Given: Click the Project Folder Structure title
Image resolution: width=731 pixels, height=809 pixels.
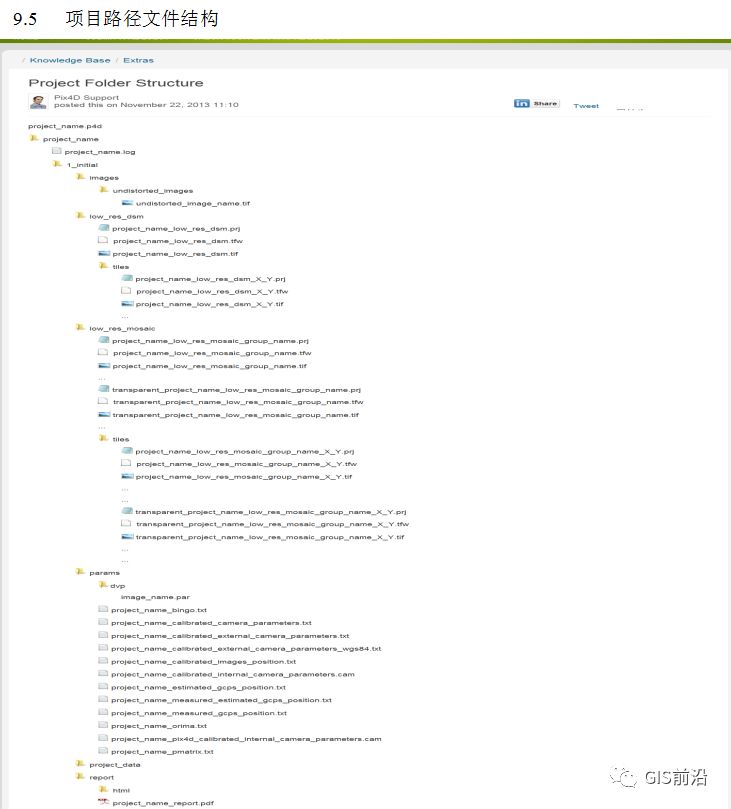Looking at the screenshot, I should 116,83.
